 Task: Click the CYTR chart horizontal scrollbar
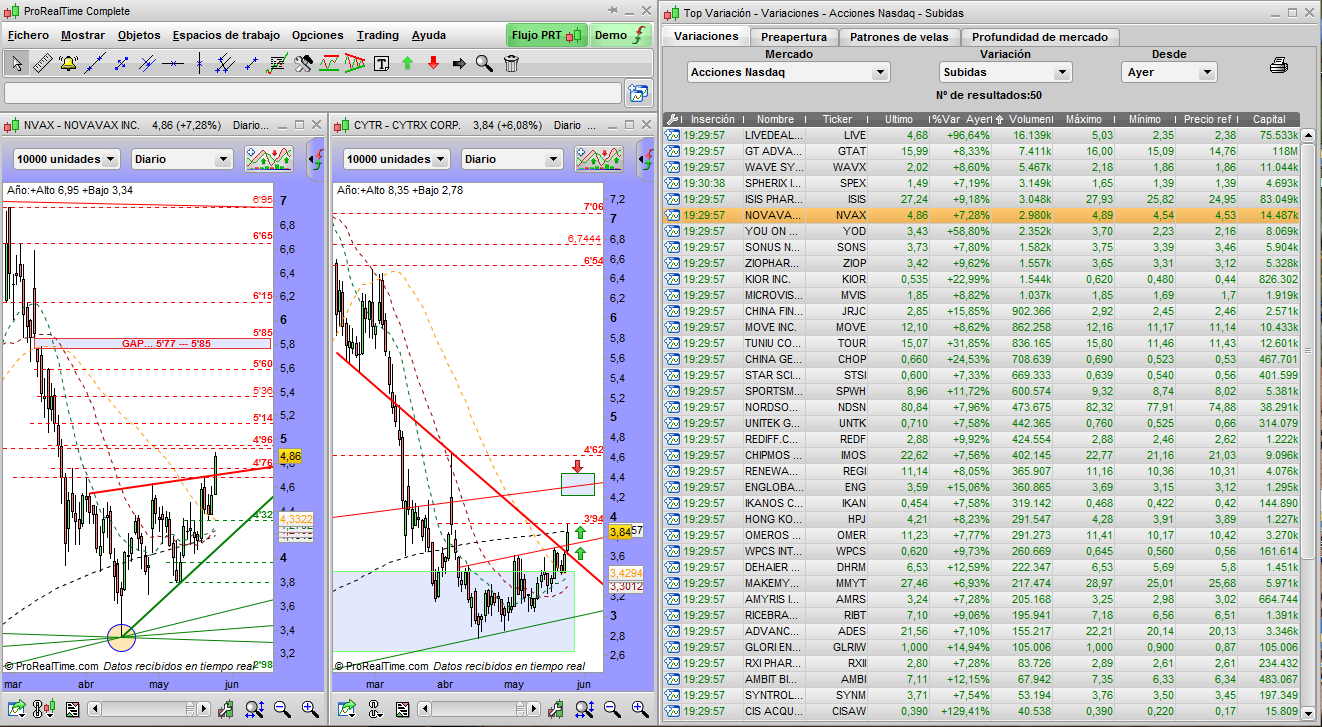(x=478, y=709)
